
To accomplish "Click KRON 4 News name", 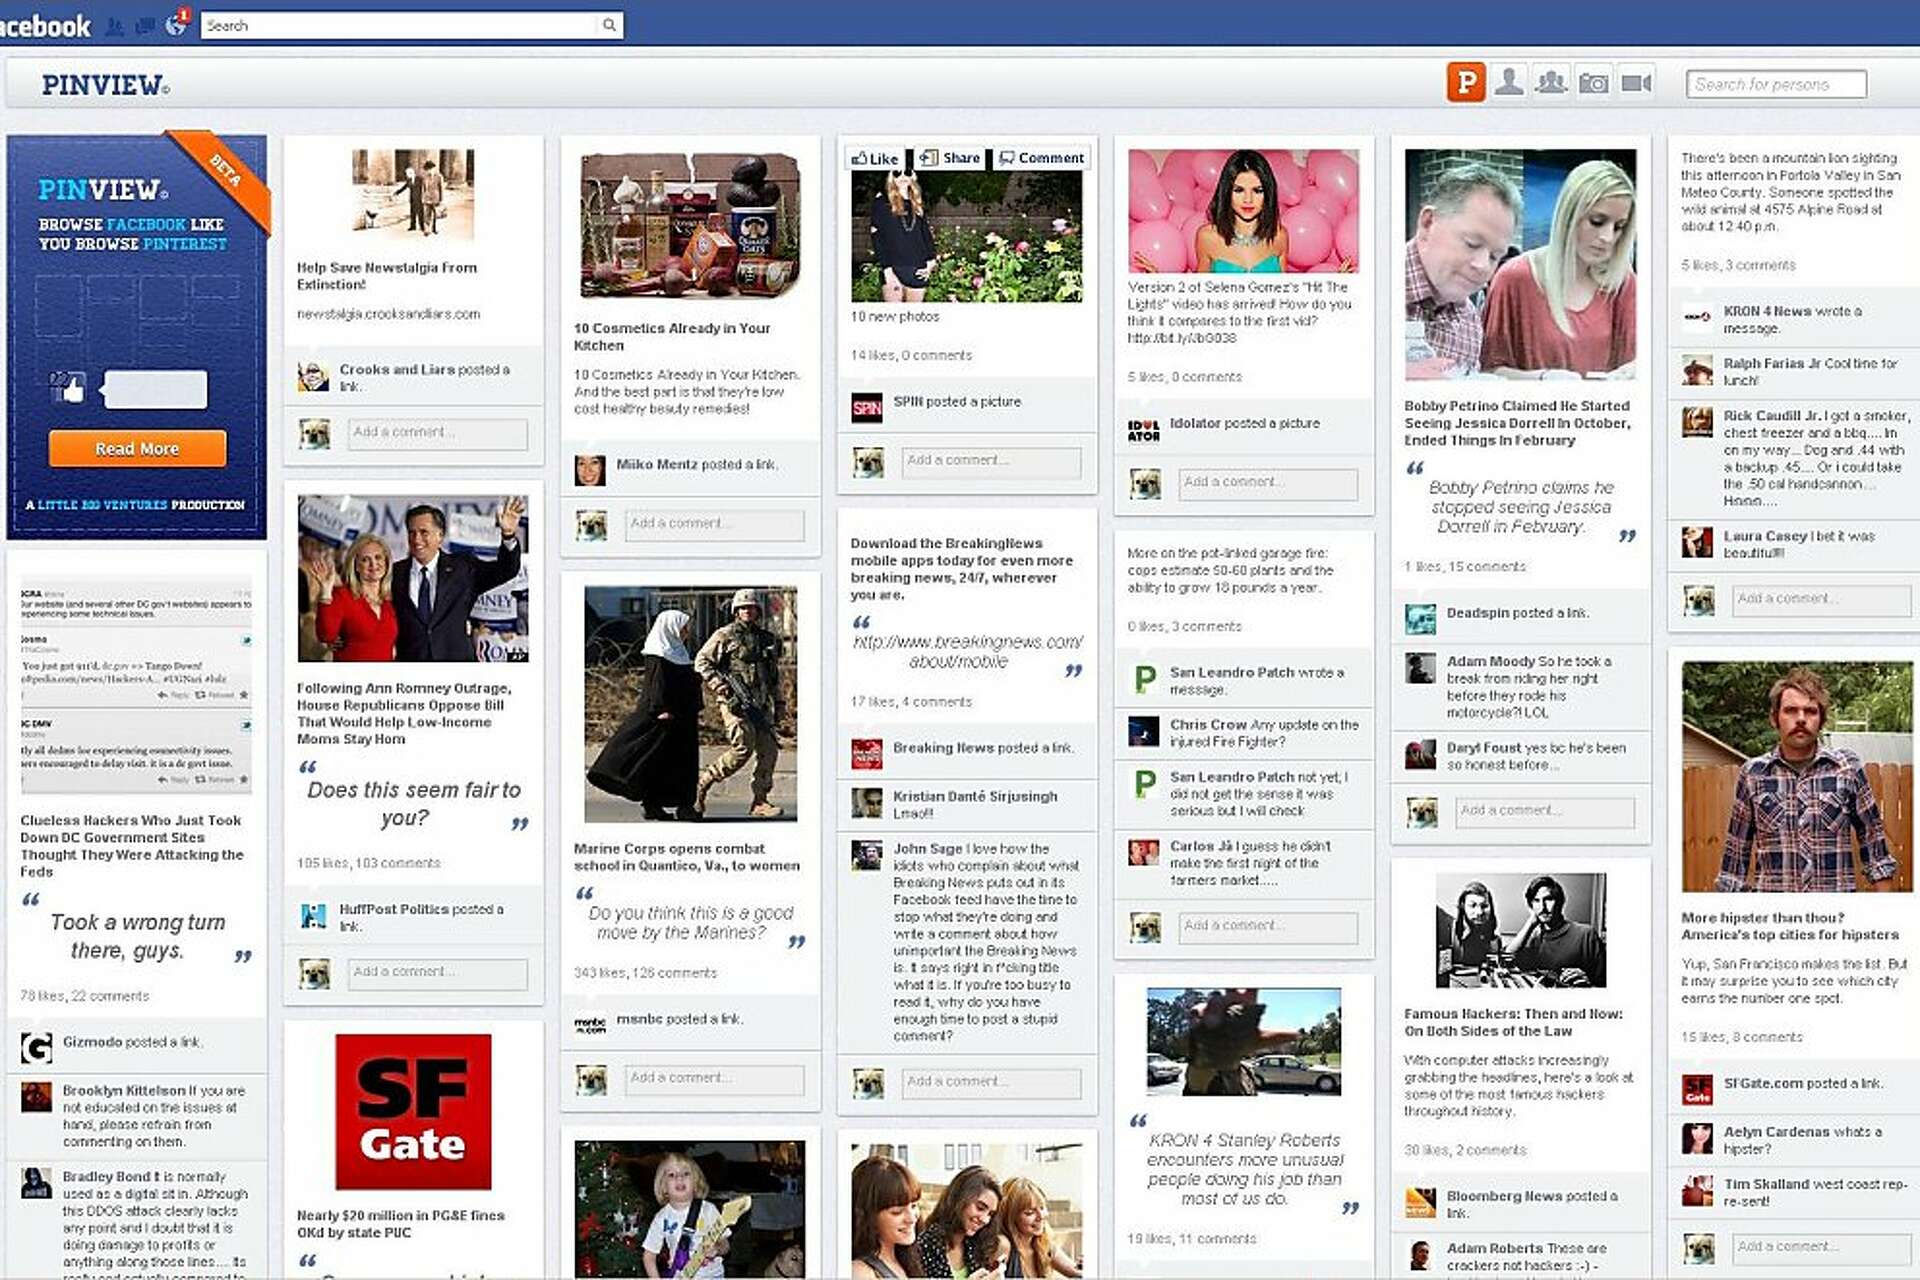I will [1767, 311].
